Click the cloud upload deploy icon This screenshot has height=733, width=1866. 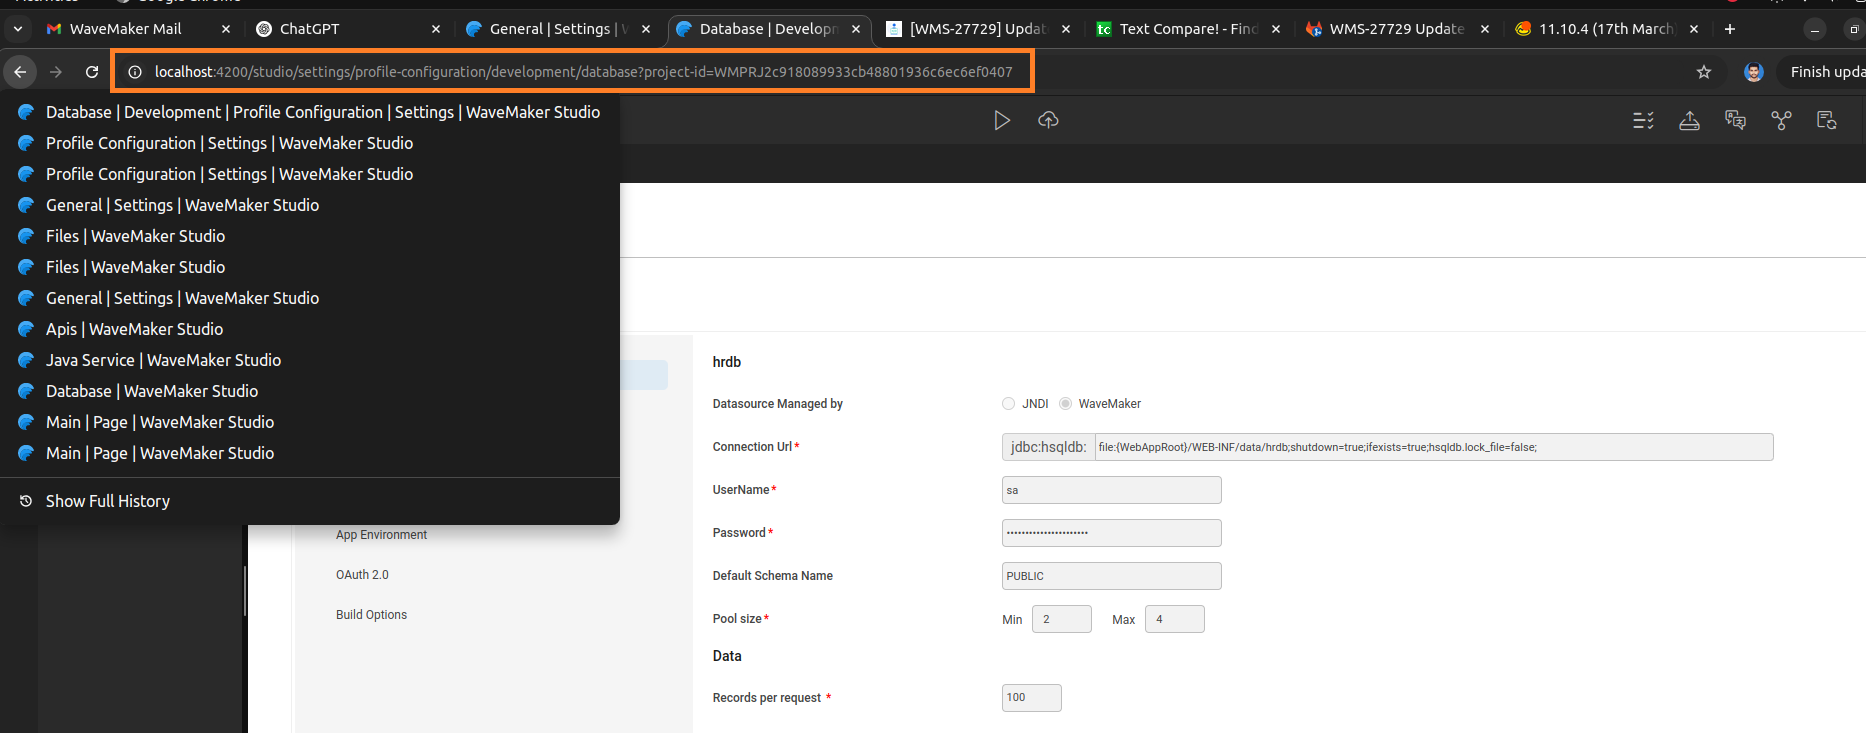coord(1048,120)
